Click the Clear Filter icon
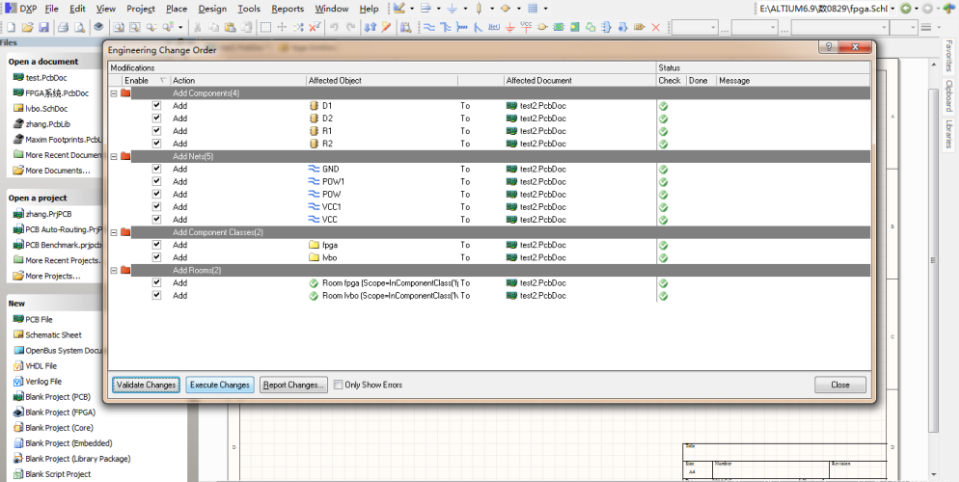This screenshot has width=959, height=482. tap(314, 28)
